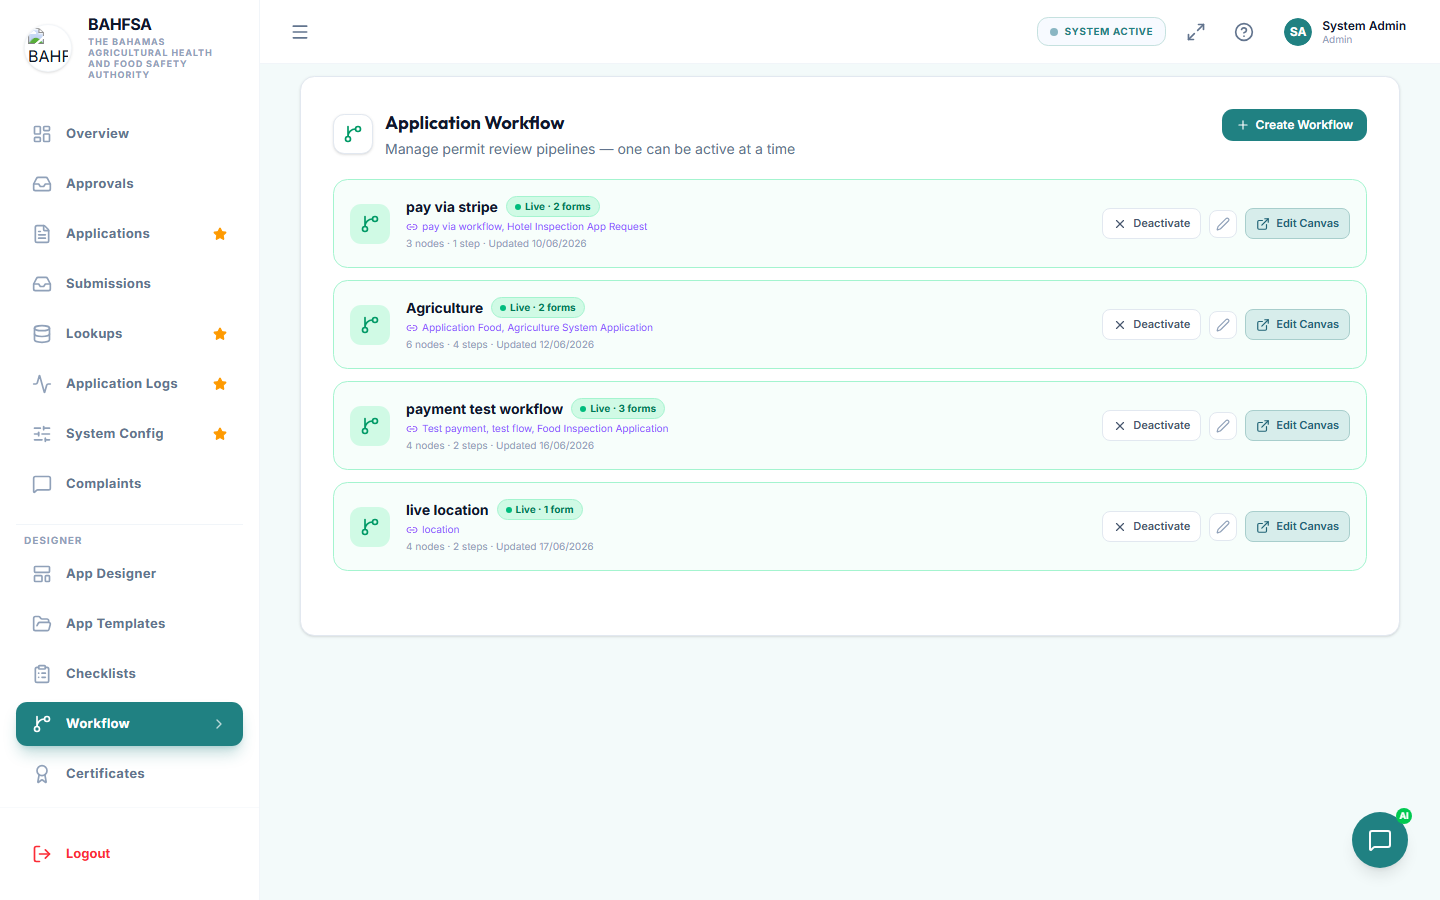Go to Complaints
This screenshot has height=900, width=1440.
pyautogui.click(x=129, y=484)
